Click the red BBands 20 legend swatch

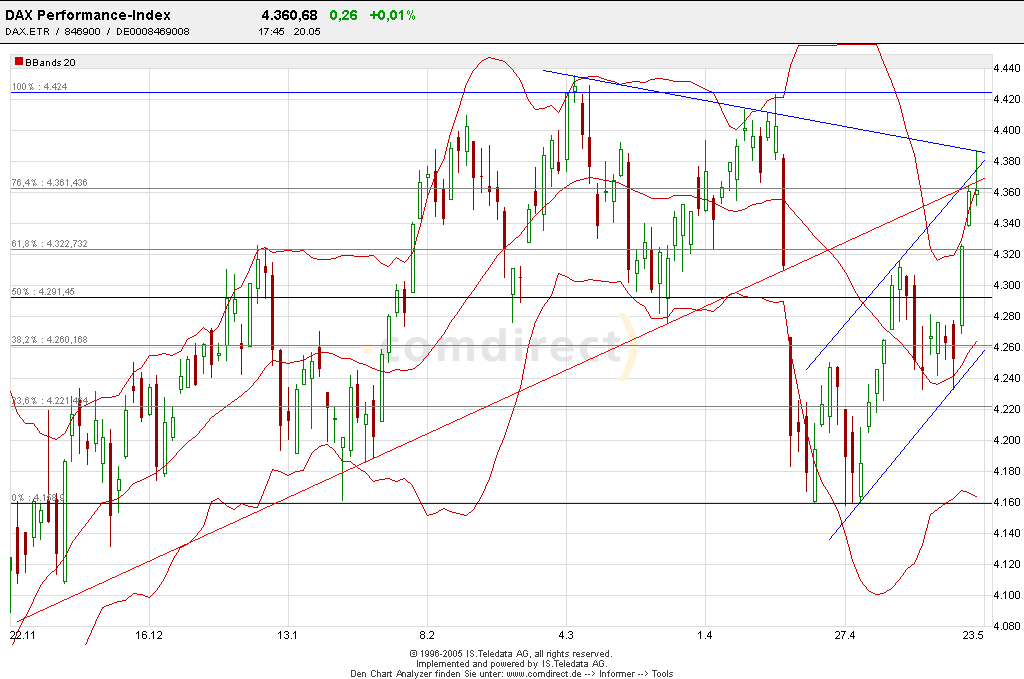point(19,62)
